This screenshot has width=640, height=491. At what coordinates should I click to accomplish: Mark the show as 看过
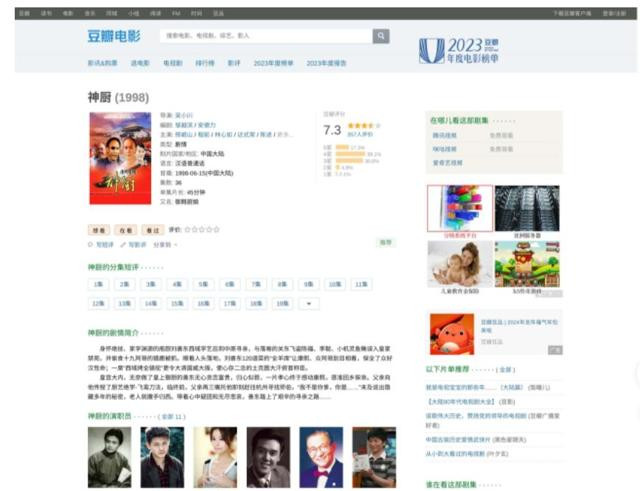tap(153, 230)
